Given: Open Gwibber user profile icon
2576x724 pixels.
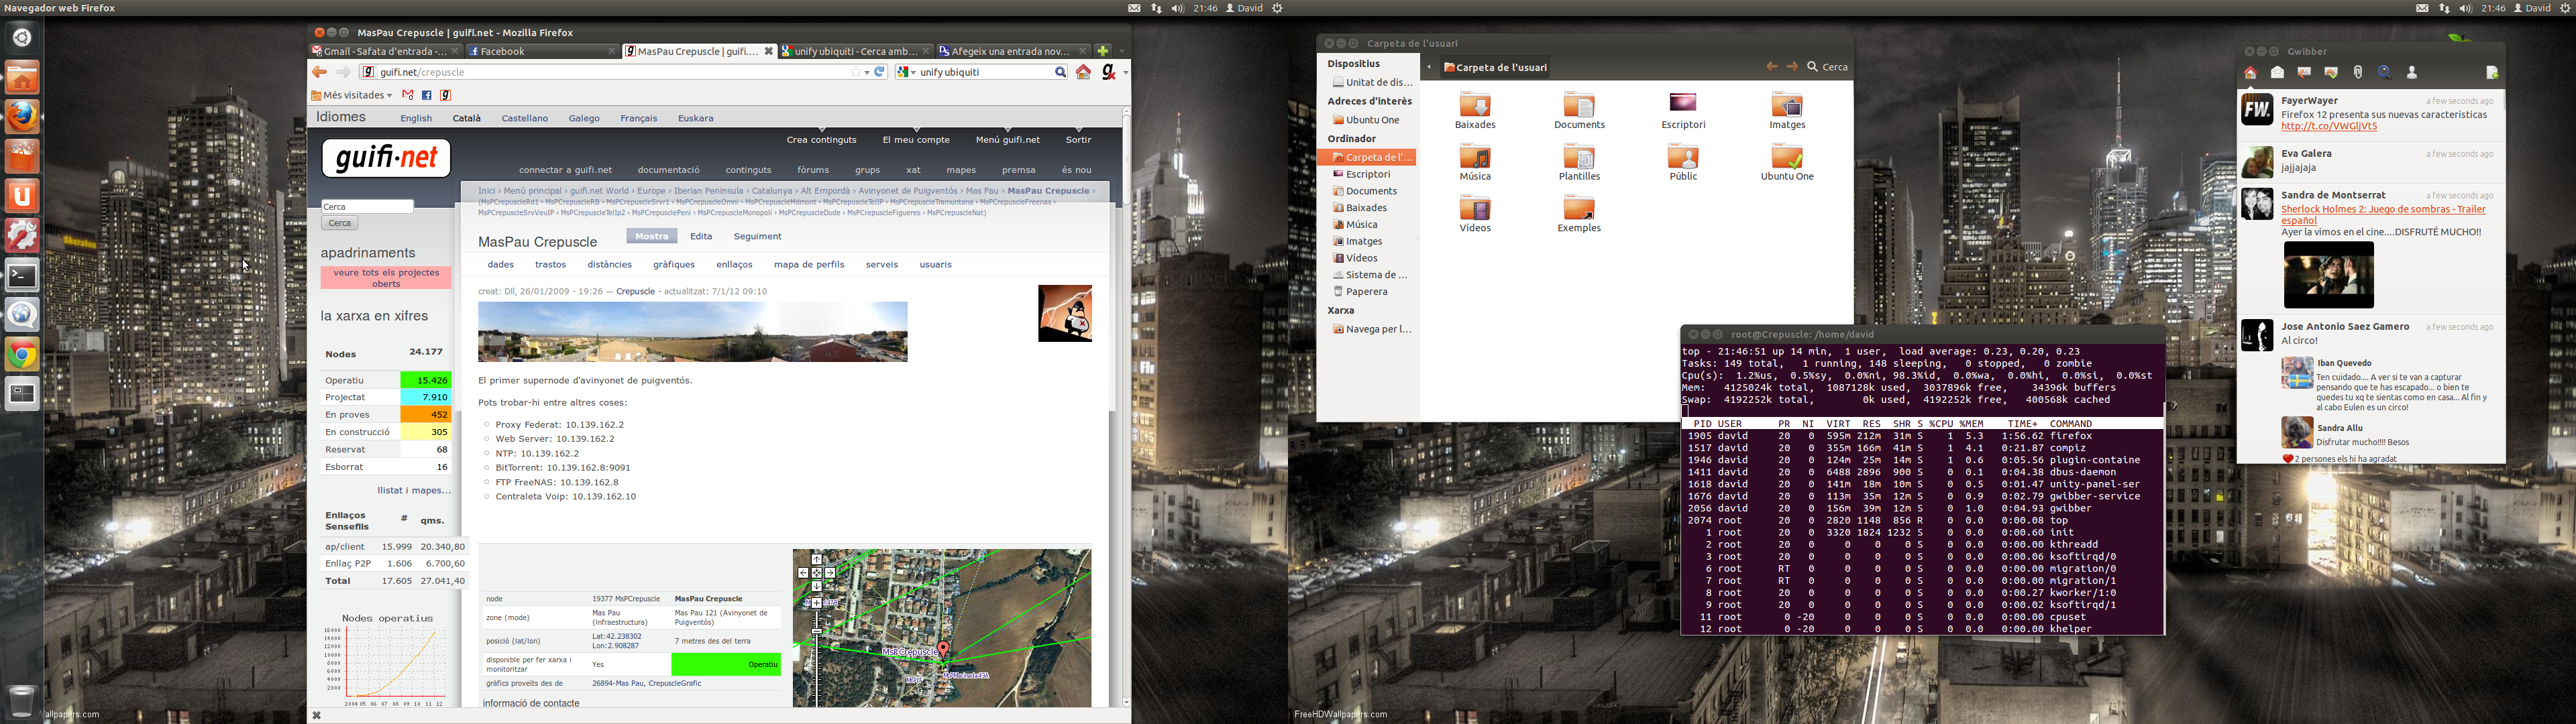Looking at the screenshot, I should [x=2412, y=73].
